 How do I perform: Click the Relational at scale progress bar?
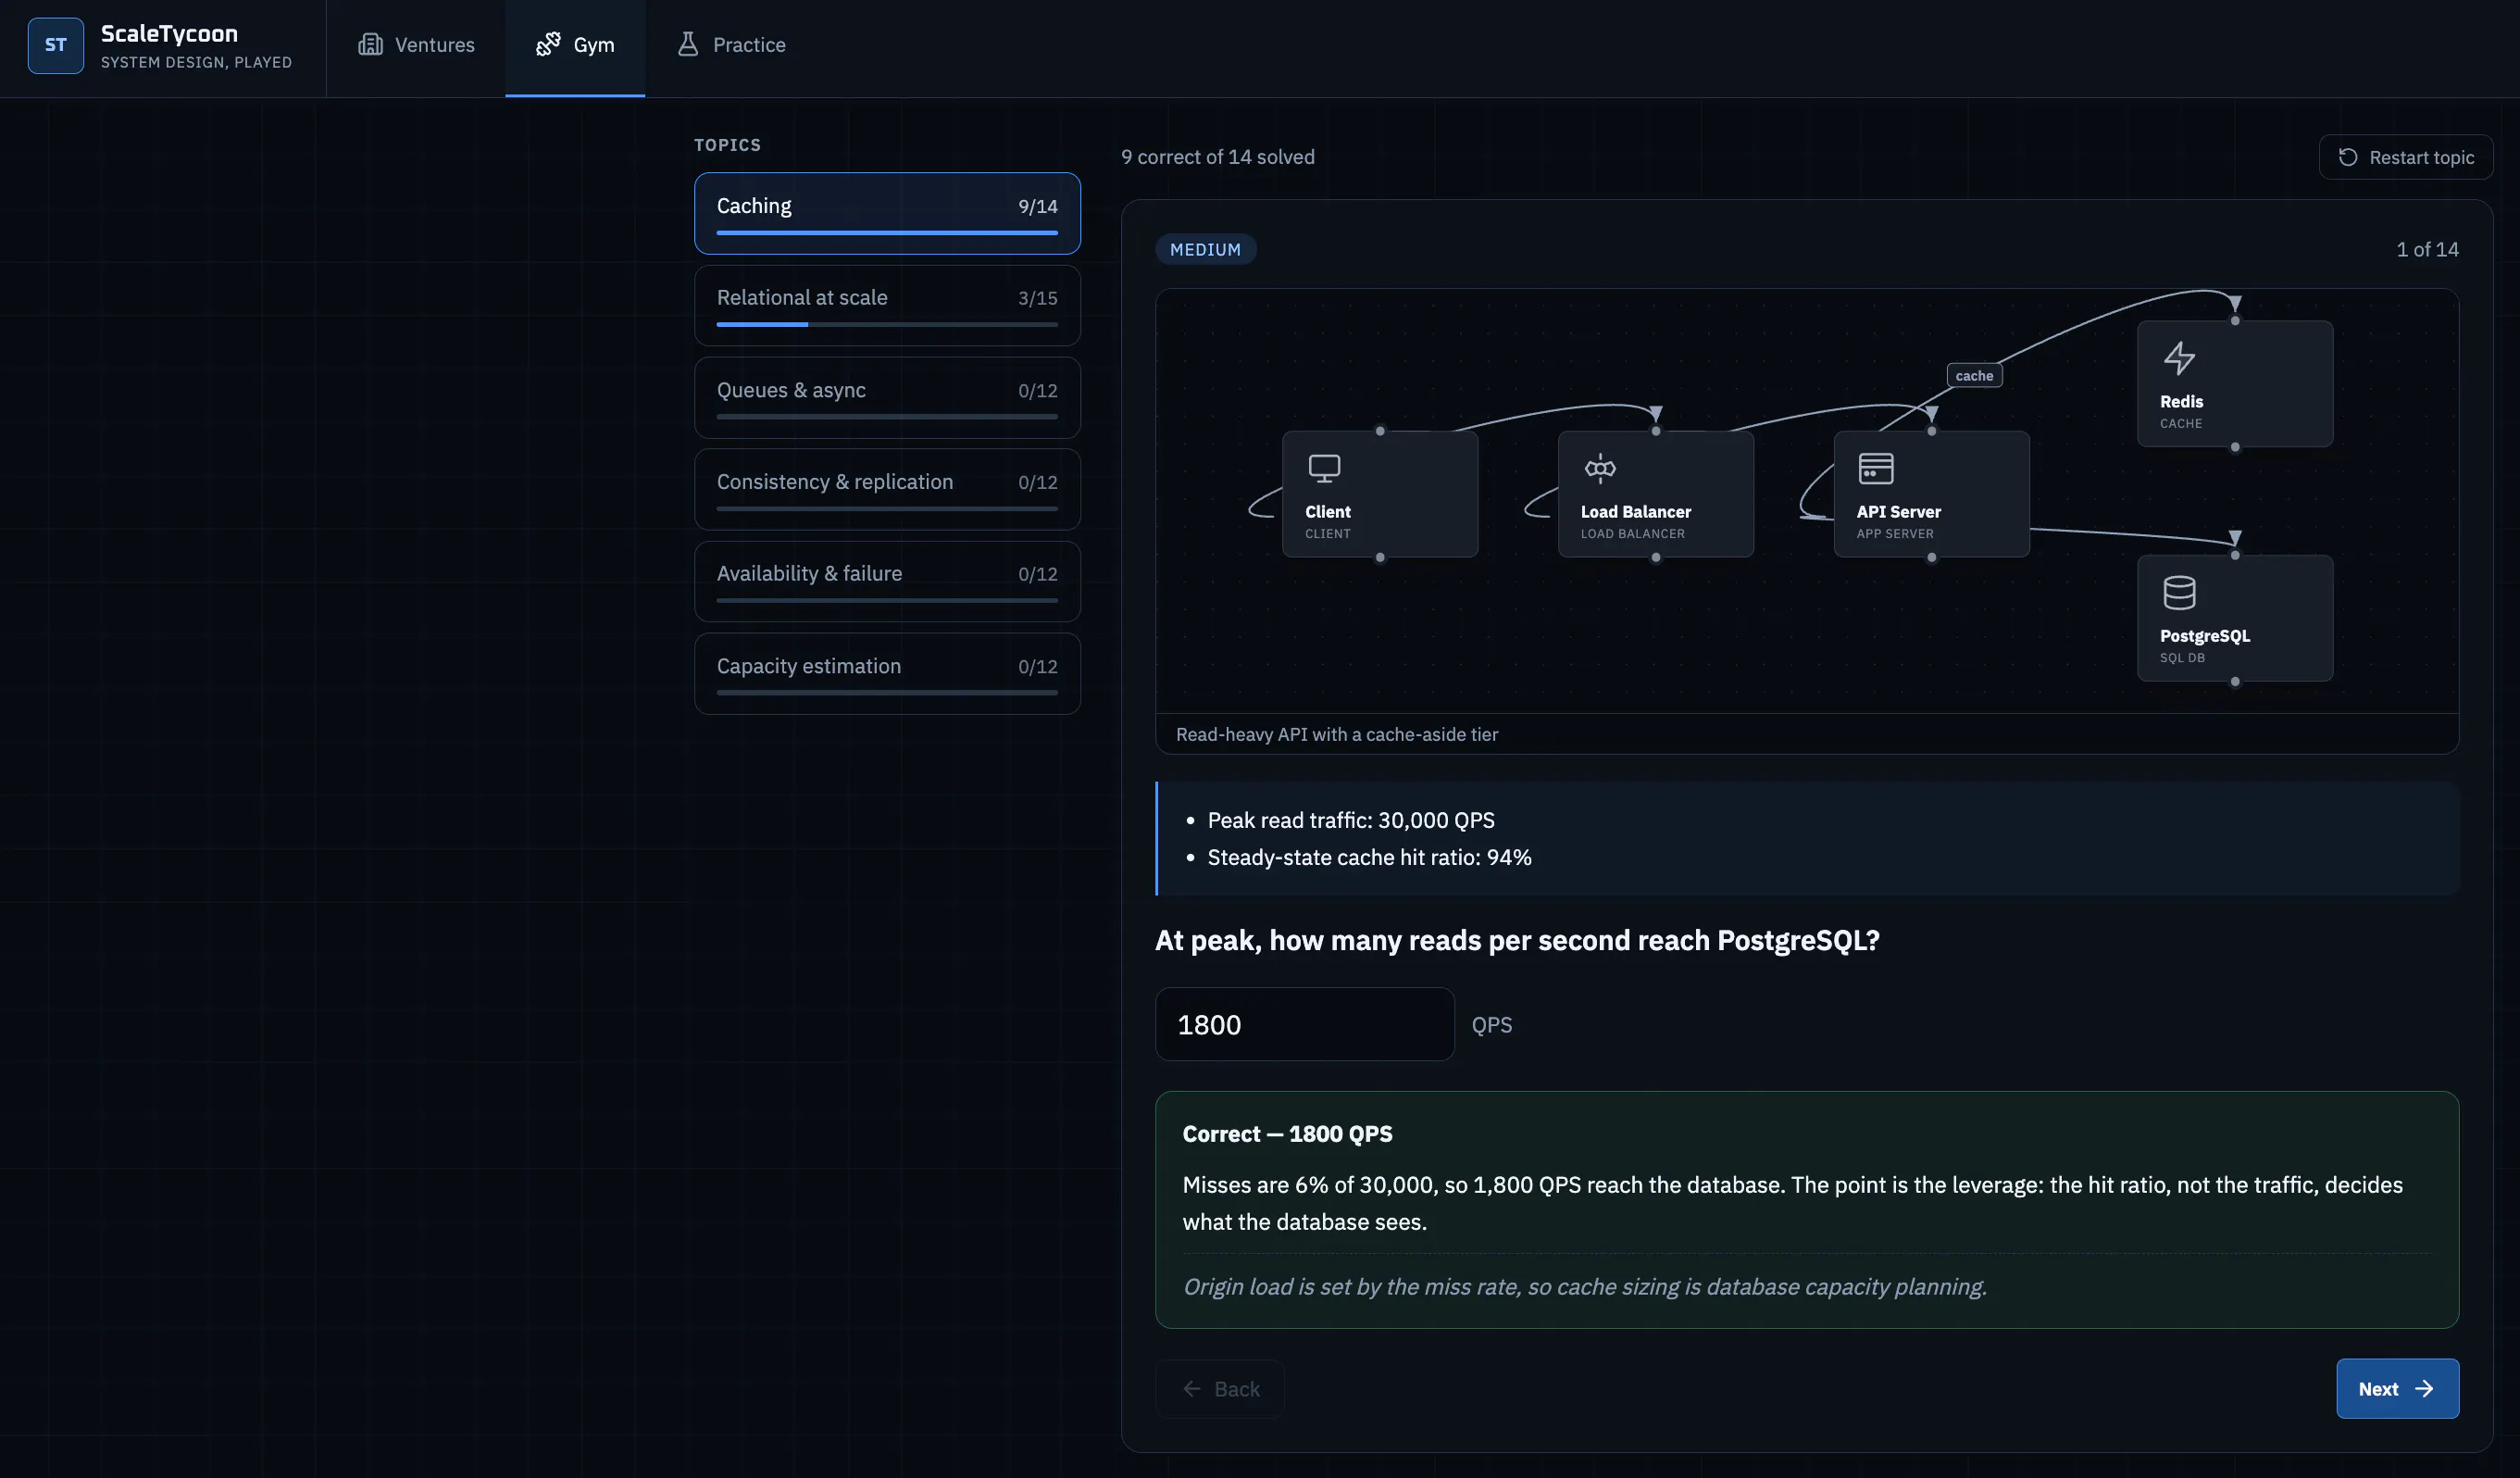click(887, 325)
